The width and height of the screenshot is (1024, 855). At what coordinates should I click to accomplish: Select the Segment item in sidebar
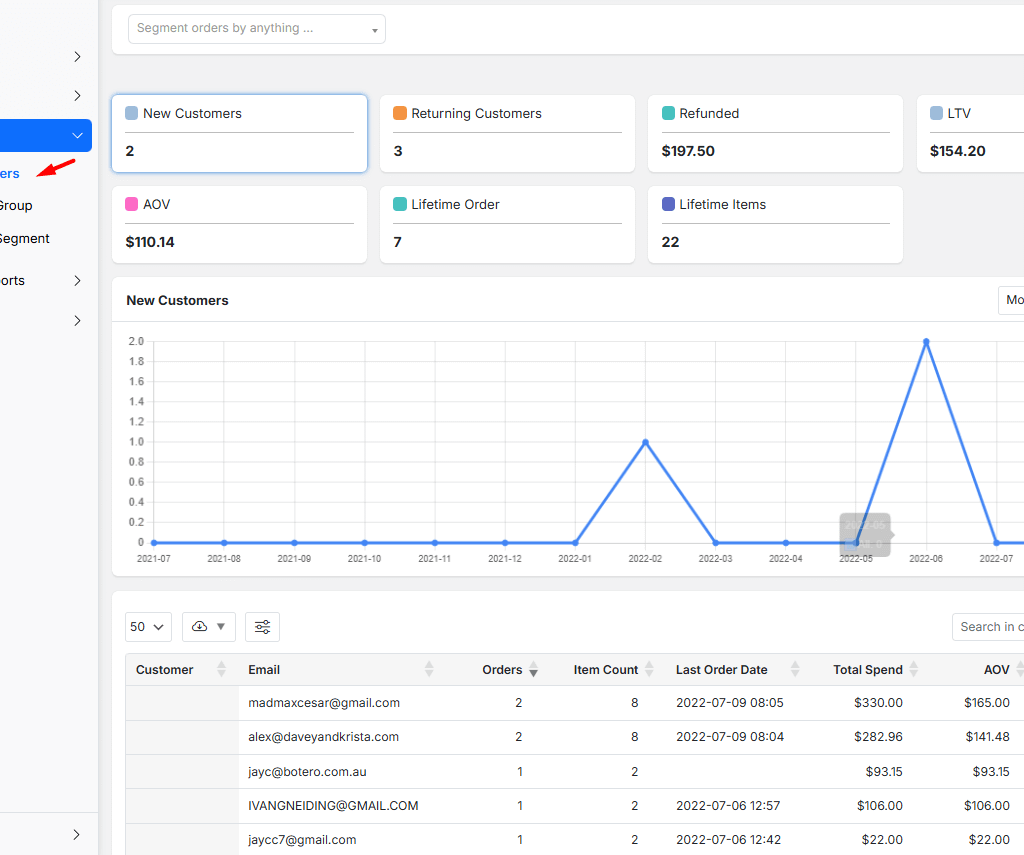(x=24, y=239)
